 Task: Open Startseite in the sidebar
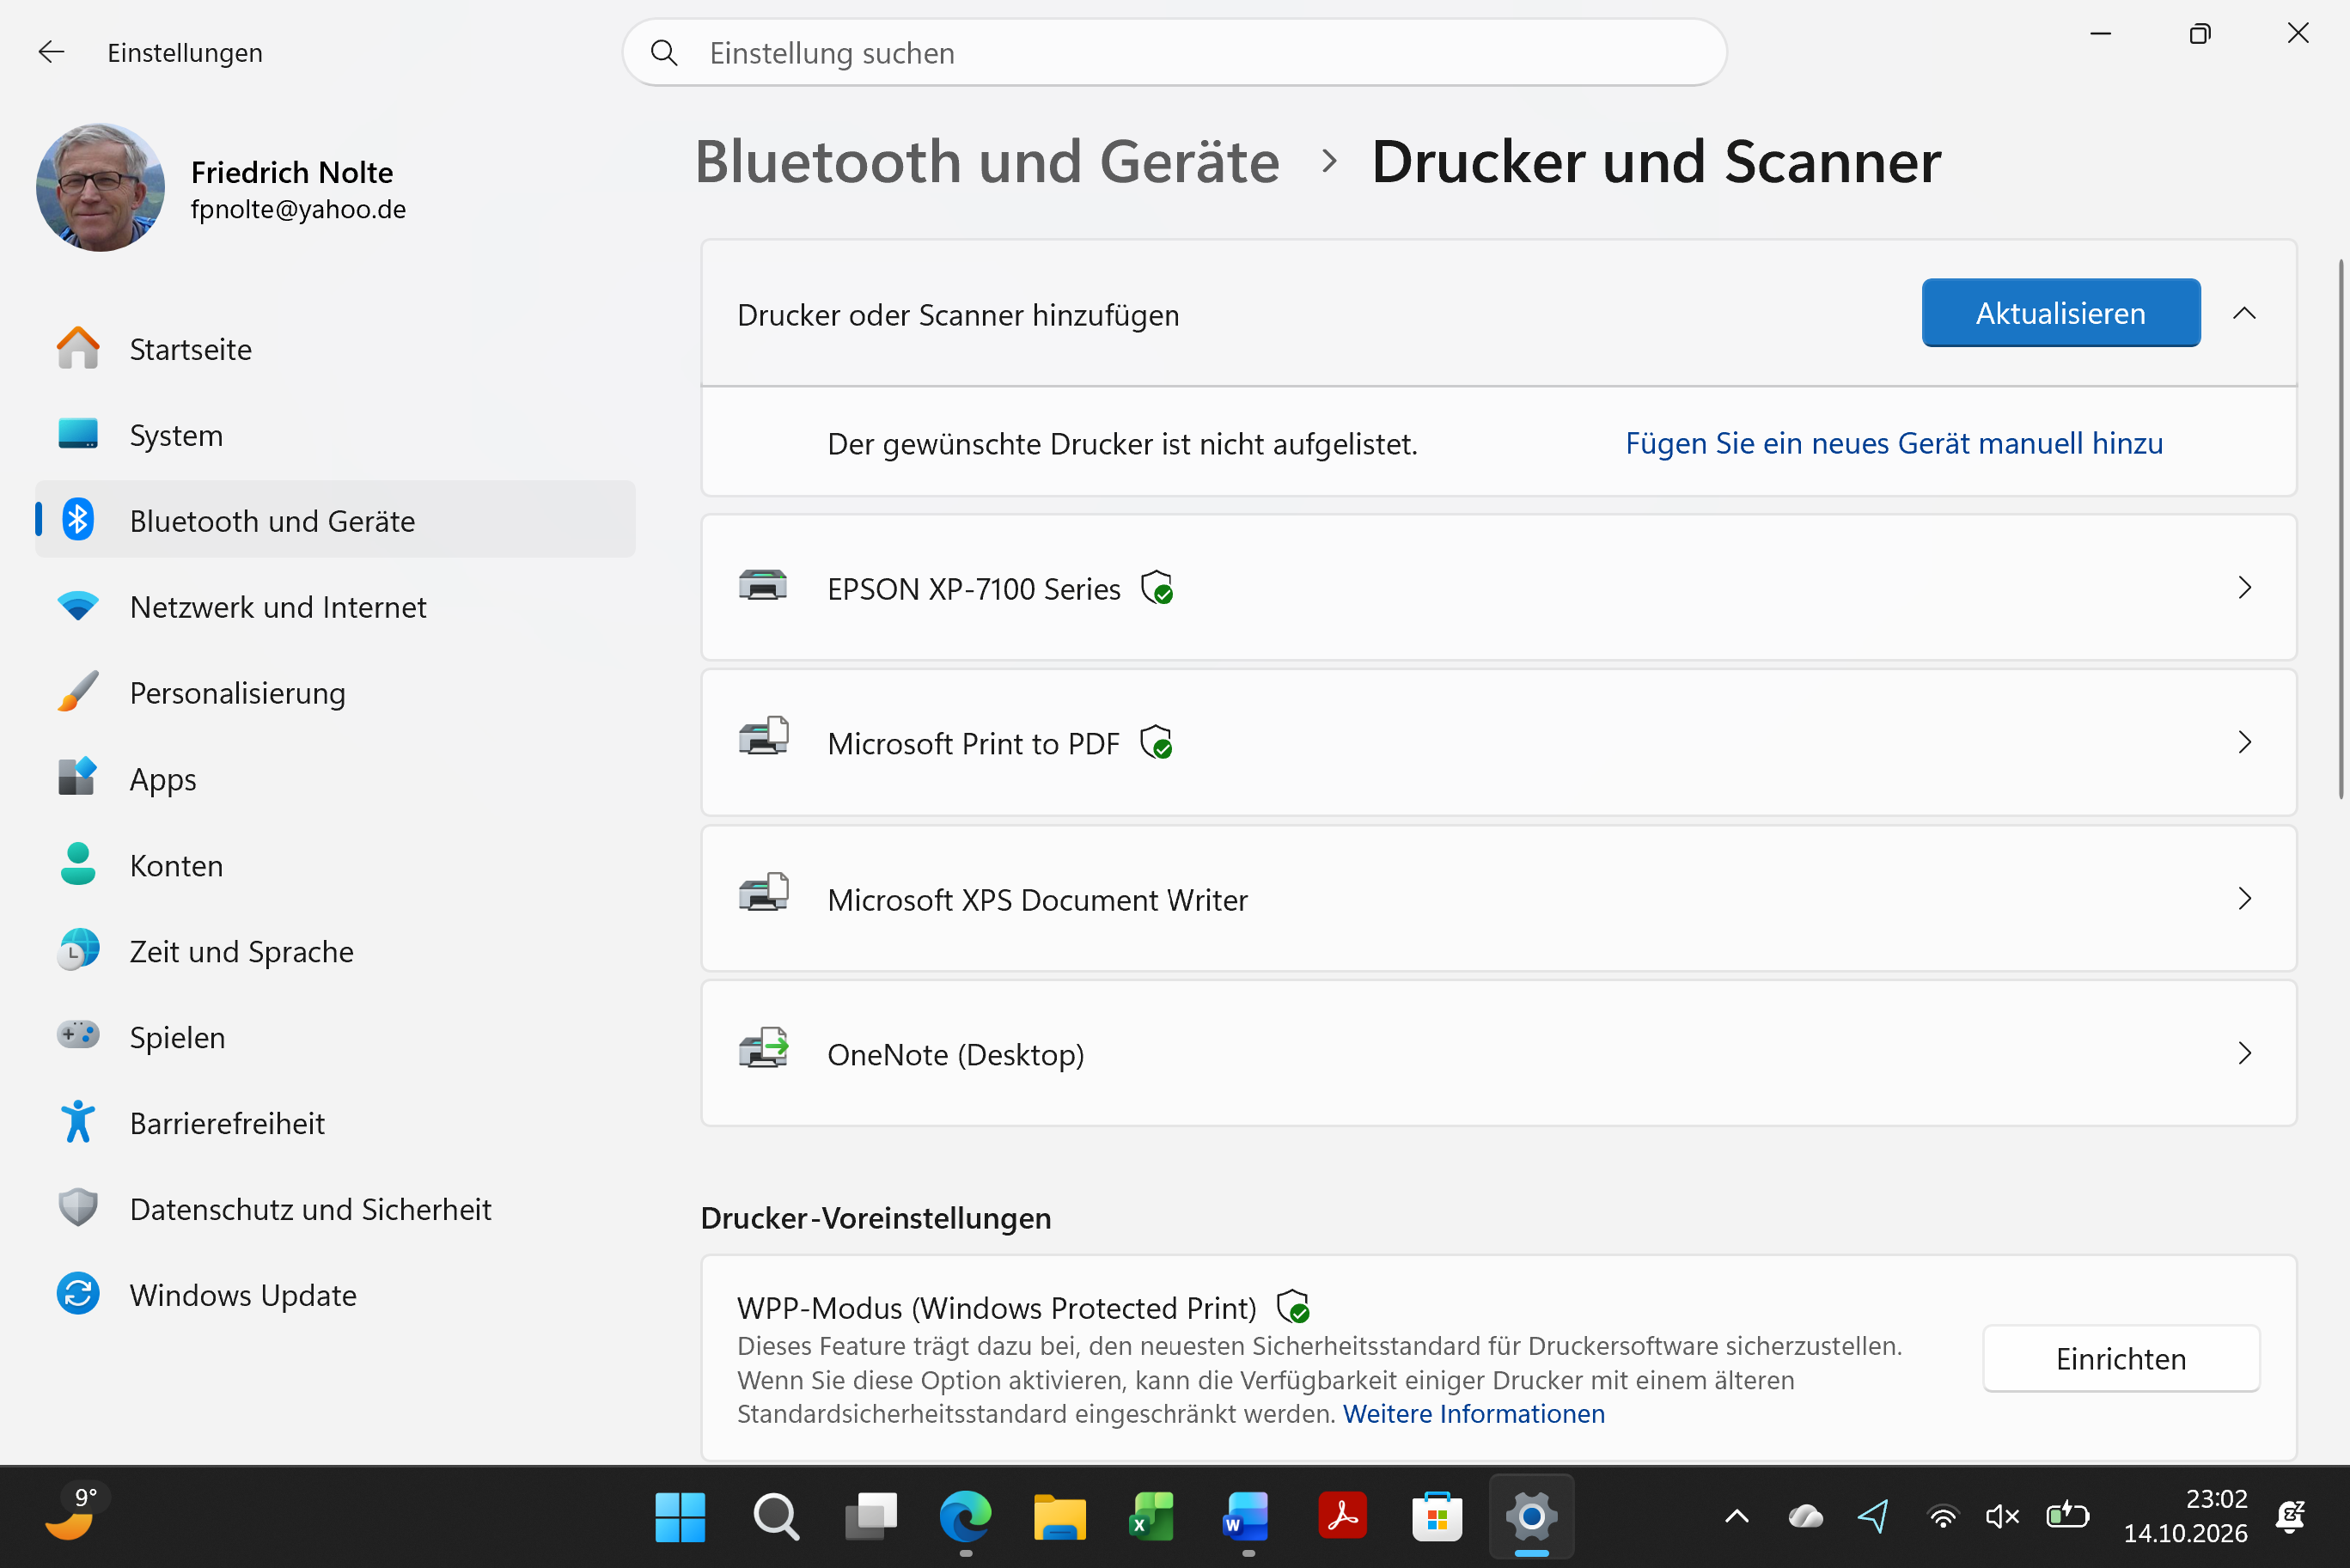[335, 349]
